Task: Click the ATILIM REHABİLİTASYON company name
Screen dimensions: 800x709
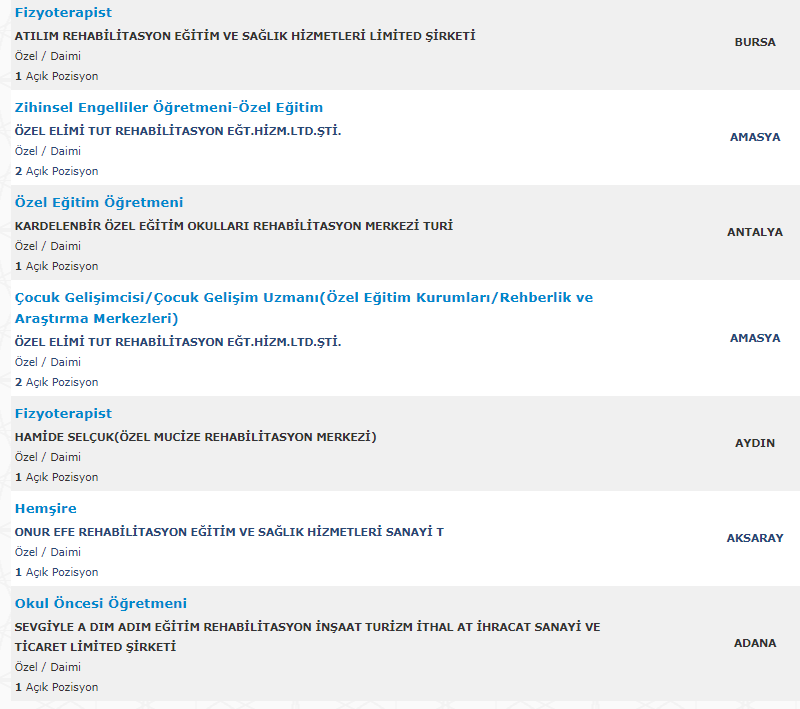Action: (x=245, y=36)
